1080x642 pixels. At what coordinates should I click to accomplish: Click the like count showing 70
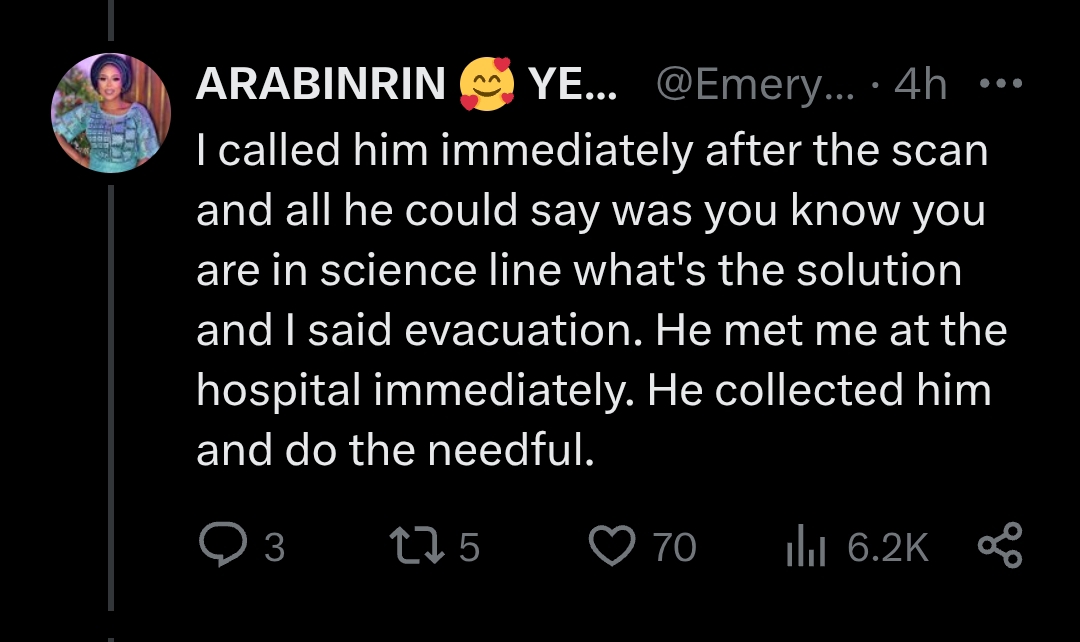click(x=674, y=547)
